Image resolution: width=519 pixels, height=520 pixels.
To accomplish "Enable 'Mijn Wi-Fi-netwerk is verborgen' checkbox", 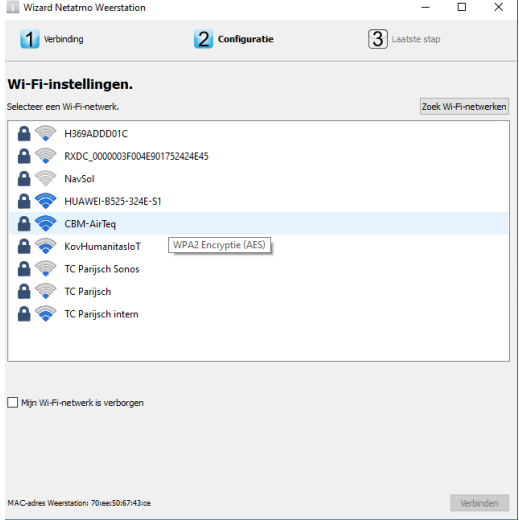I will pos(13,402).
